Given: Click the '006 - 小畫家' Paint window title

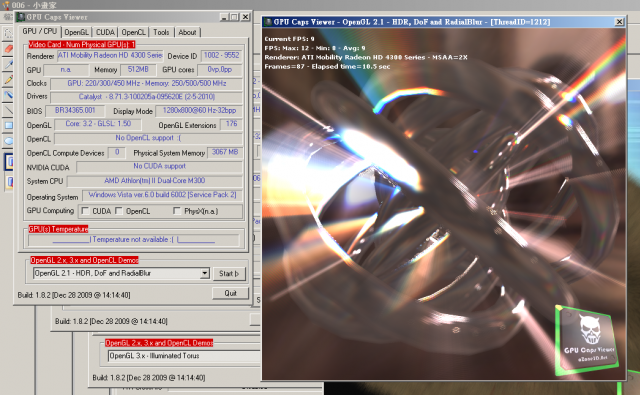Looking at the screenshot, I should click(34, 5).
